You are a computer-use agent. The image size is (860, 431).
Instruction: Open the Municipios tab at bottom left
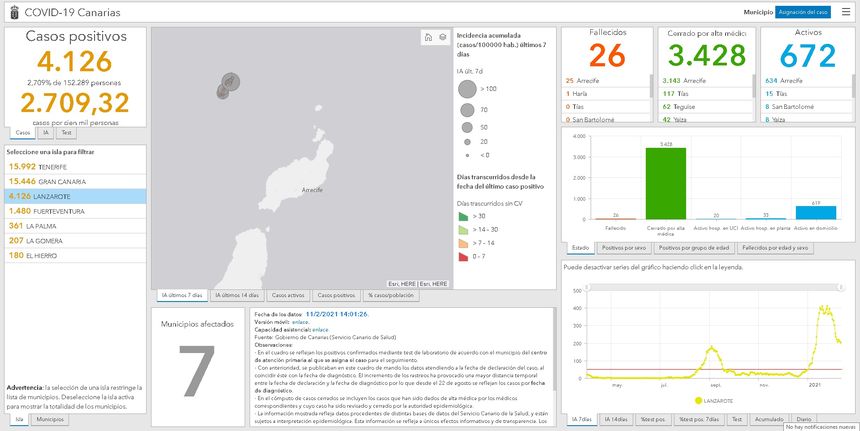(51, 419)
